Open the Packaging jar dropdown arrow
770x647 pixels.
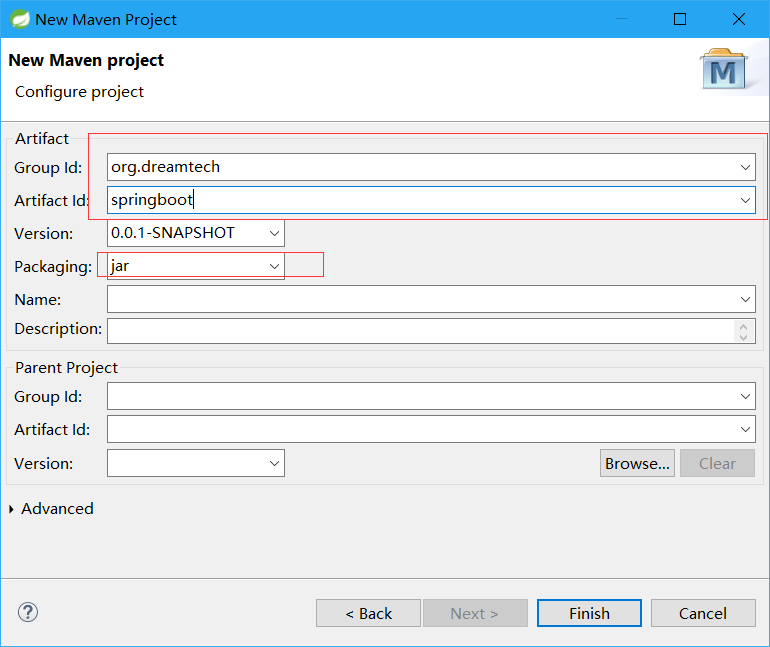click(x=275, y=266)
